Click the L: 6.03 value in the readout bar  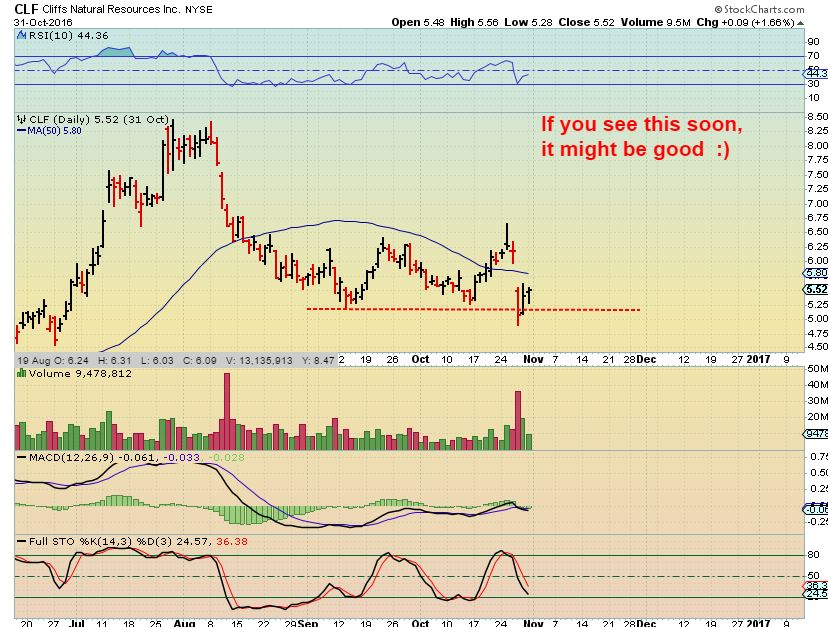tap(157, 360)
